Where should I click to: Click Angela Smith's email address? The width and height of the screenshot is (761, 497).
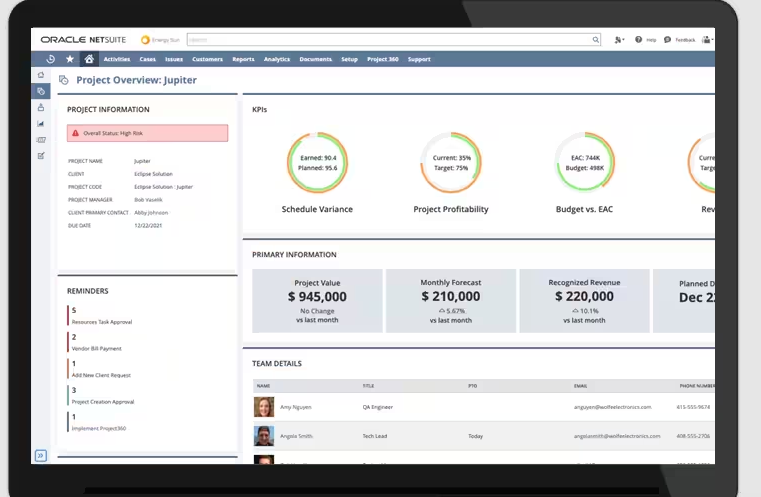pos(617,436)
